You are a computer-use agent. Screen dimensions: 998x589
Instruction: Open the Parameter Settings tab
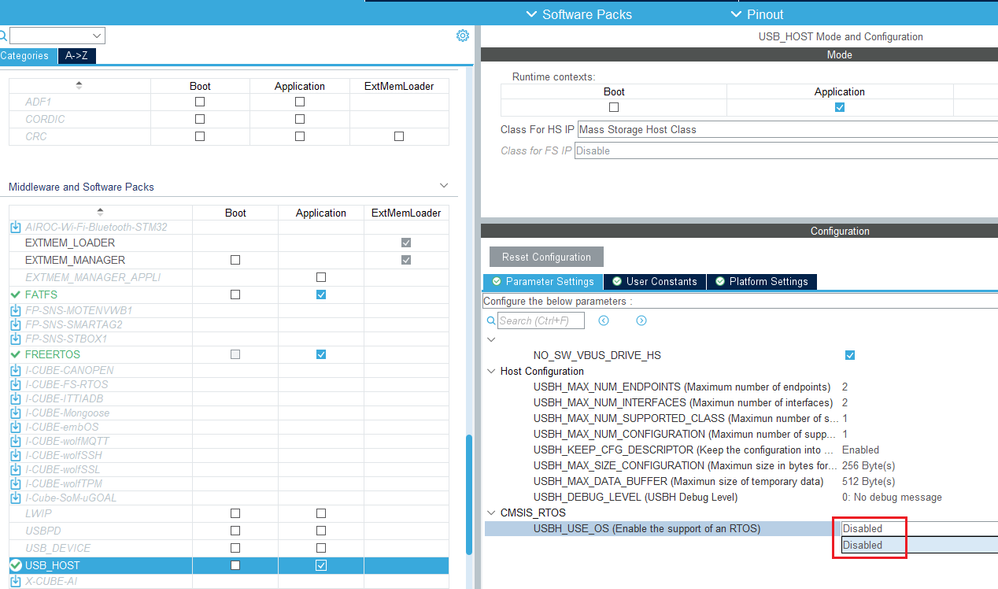click(x=543, y=281)
